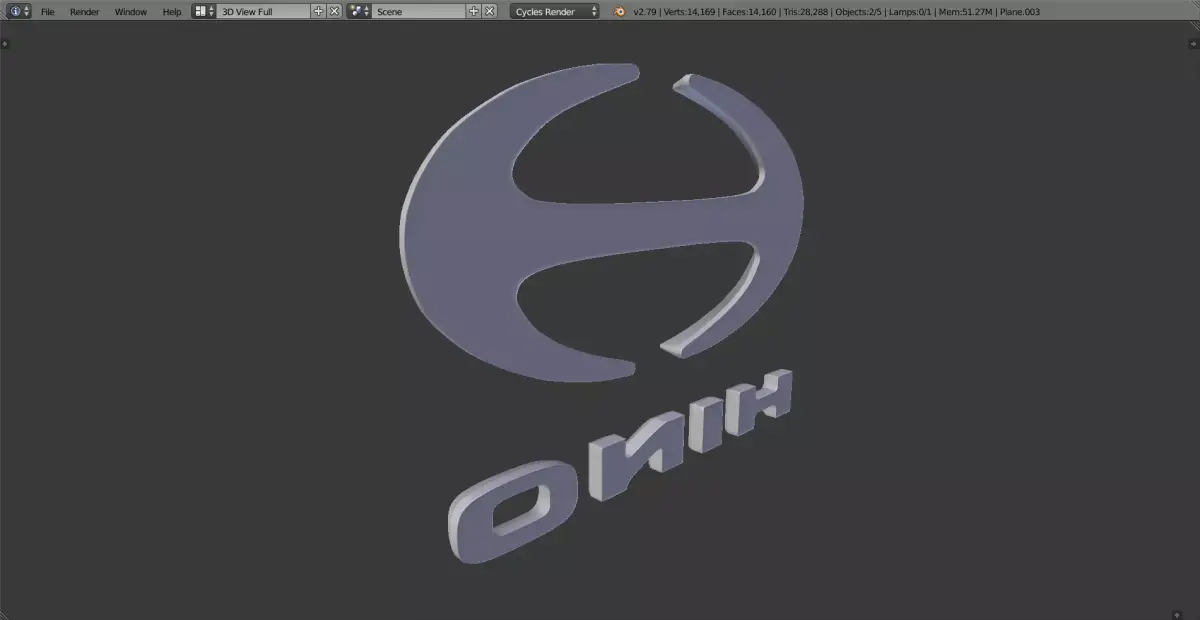Click the 'Faces:14,160' statistic text
Viewport: 1200px width, 620px height.
[x=748, y=12]
